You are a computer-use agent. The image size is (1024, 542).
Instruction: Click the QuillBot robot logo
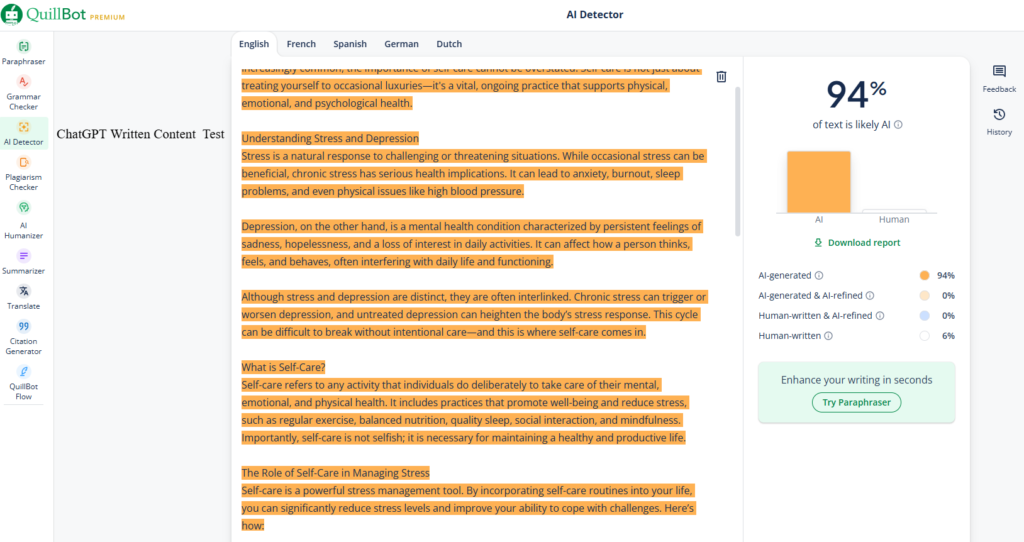tap(12, 14)
